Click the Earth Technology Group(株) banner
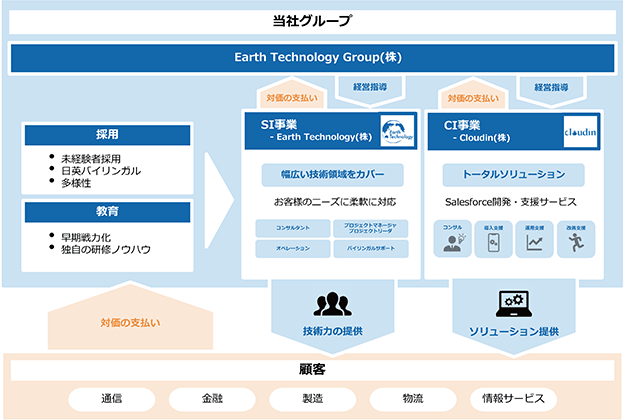The image size is (624, 420). 312,58
